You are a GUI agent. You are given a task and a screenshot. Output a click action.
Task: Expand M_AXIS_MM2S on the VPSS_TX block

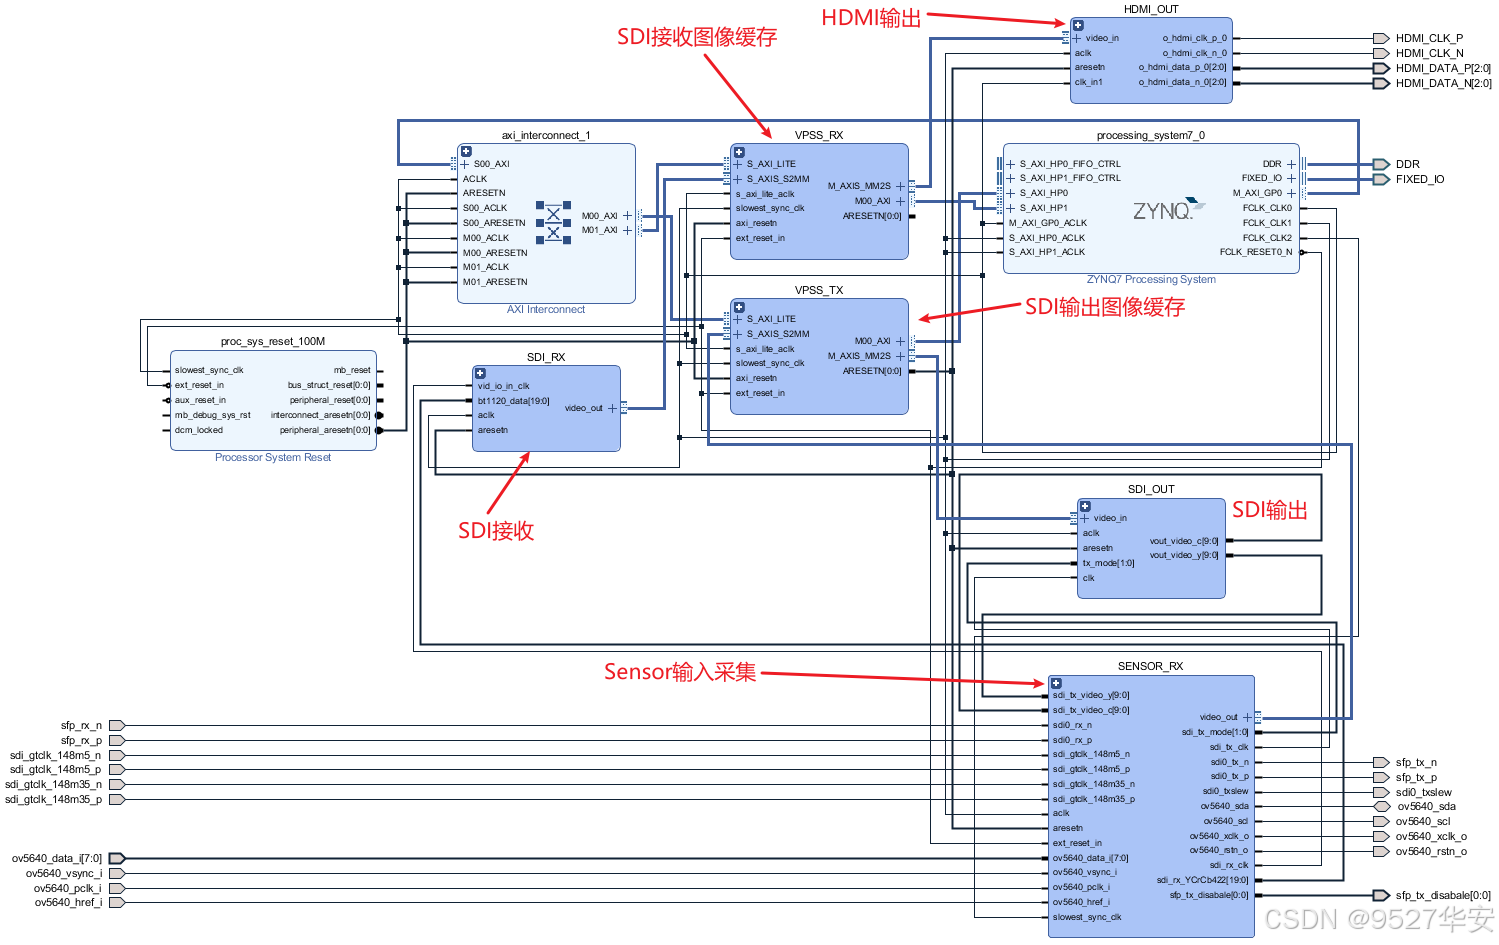click(900, 356)
